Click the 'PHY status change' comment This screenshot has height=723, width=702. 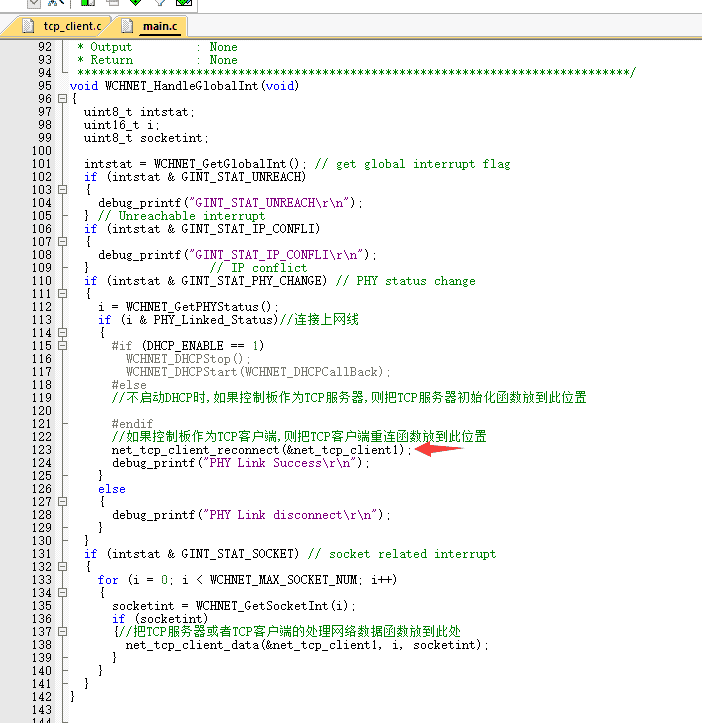point(405,281)
